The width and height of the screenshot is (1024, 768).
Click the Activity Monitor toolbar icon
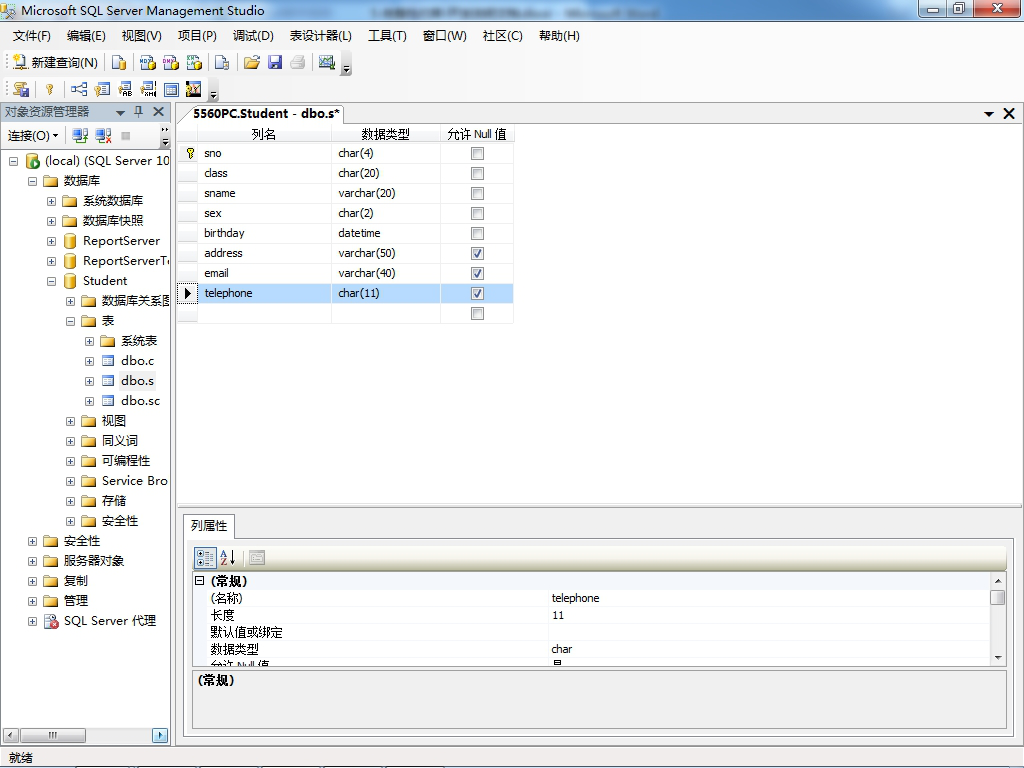pos(327,63)
